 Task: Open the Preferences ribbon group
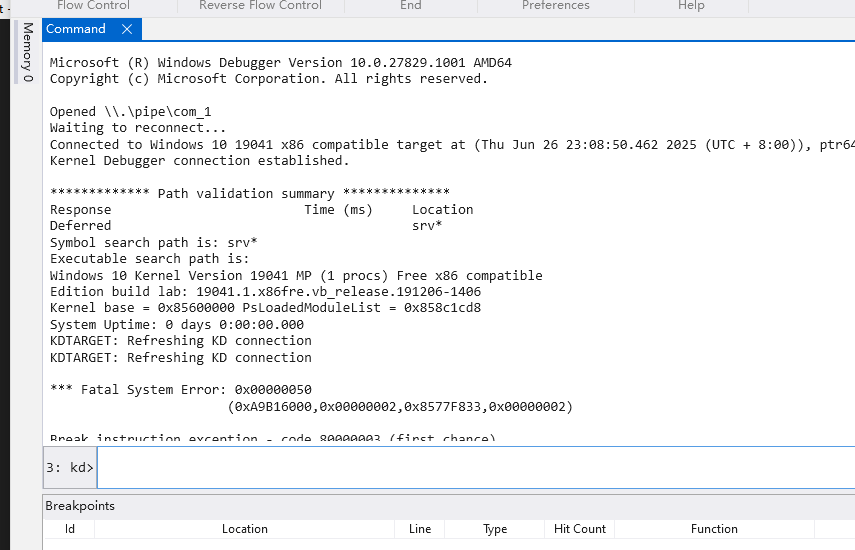[555, 6]
